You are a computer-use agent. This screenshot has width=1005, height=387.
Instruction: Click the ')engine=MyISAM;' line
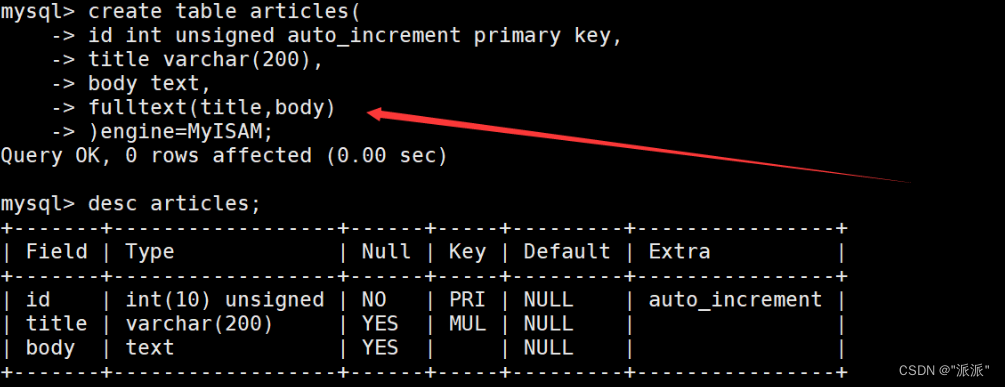[181, 132]
